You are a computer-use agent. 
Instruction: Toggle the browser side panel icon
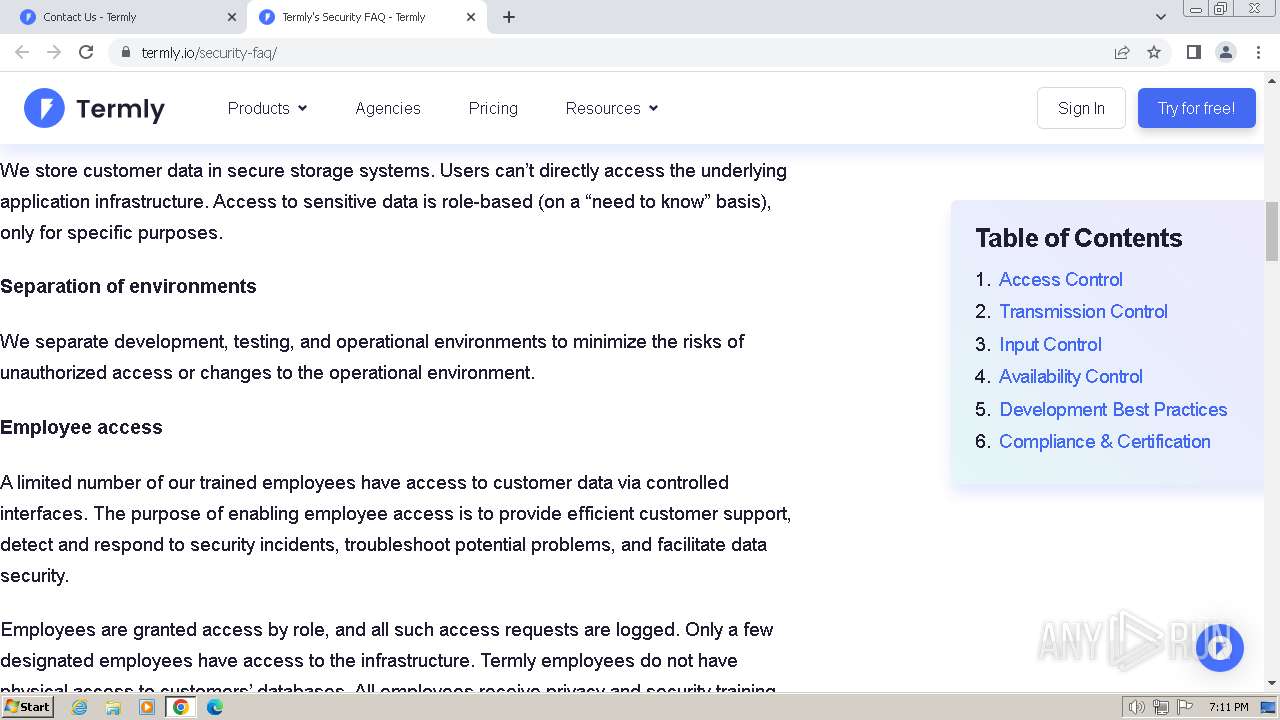pos(1193,52)
